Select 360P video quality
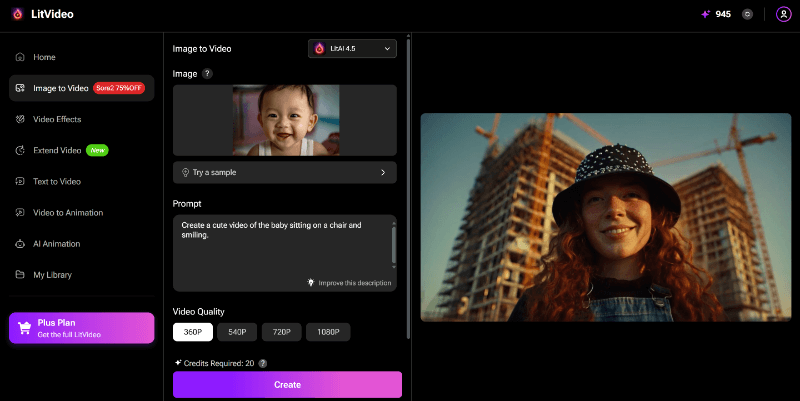Viewport: 800px width, 401px height. [193, 332]
